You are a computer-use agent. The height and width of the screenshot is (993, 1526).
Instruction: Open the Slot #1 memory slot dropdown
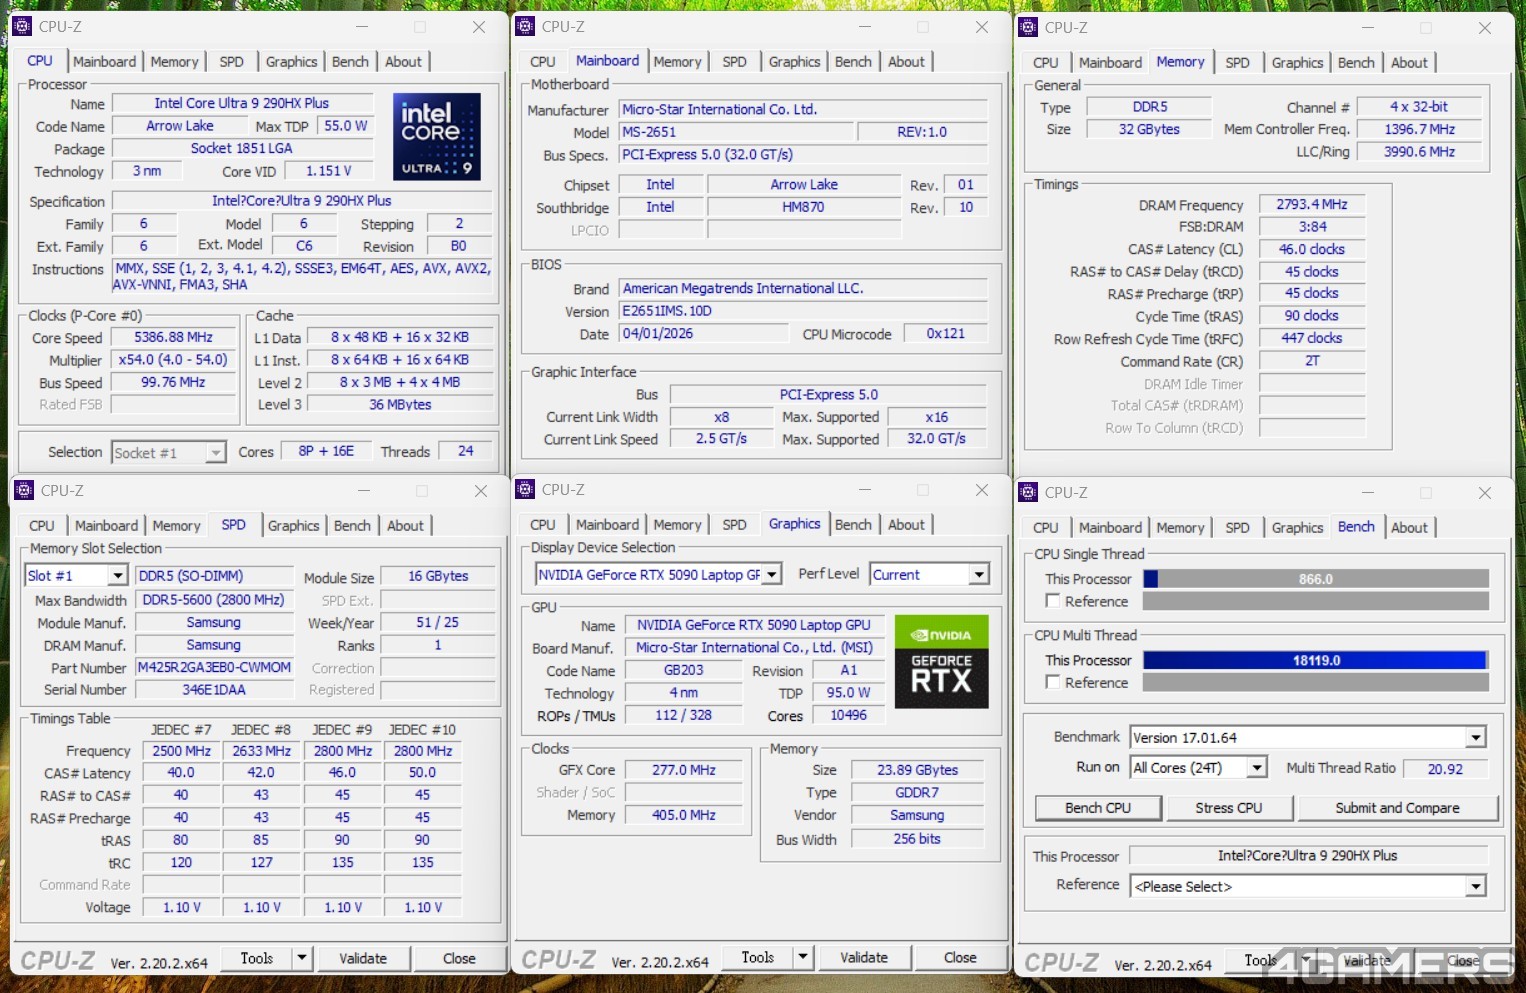[x=117, y=576]
